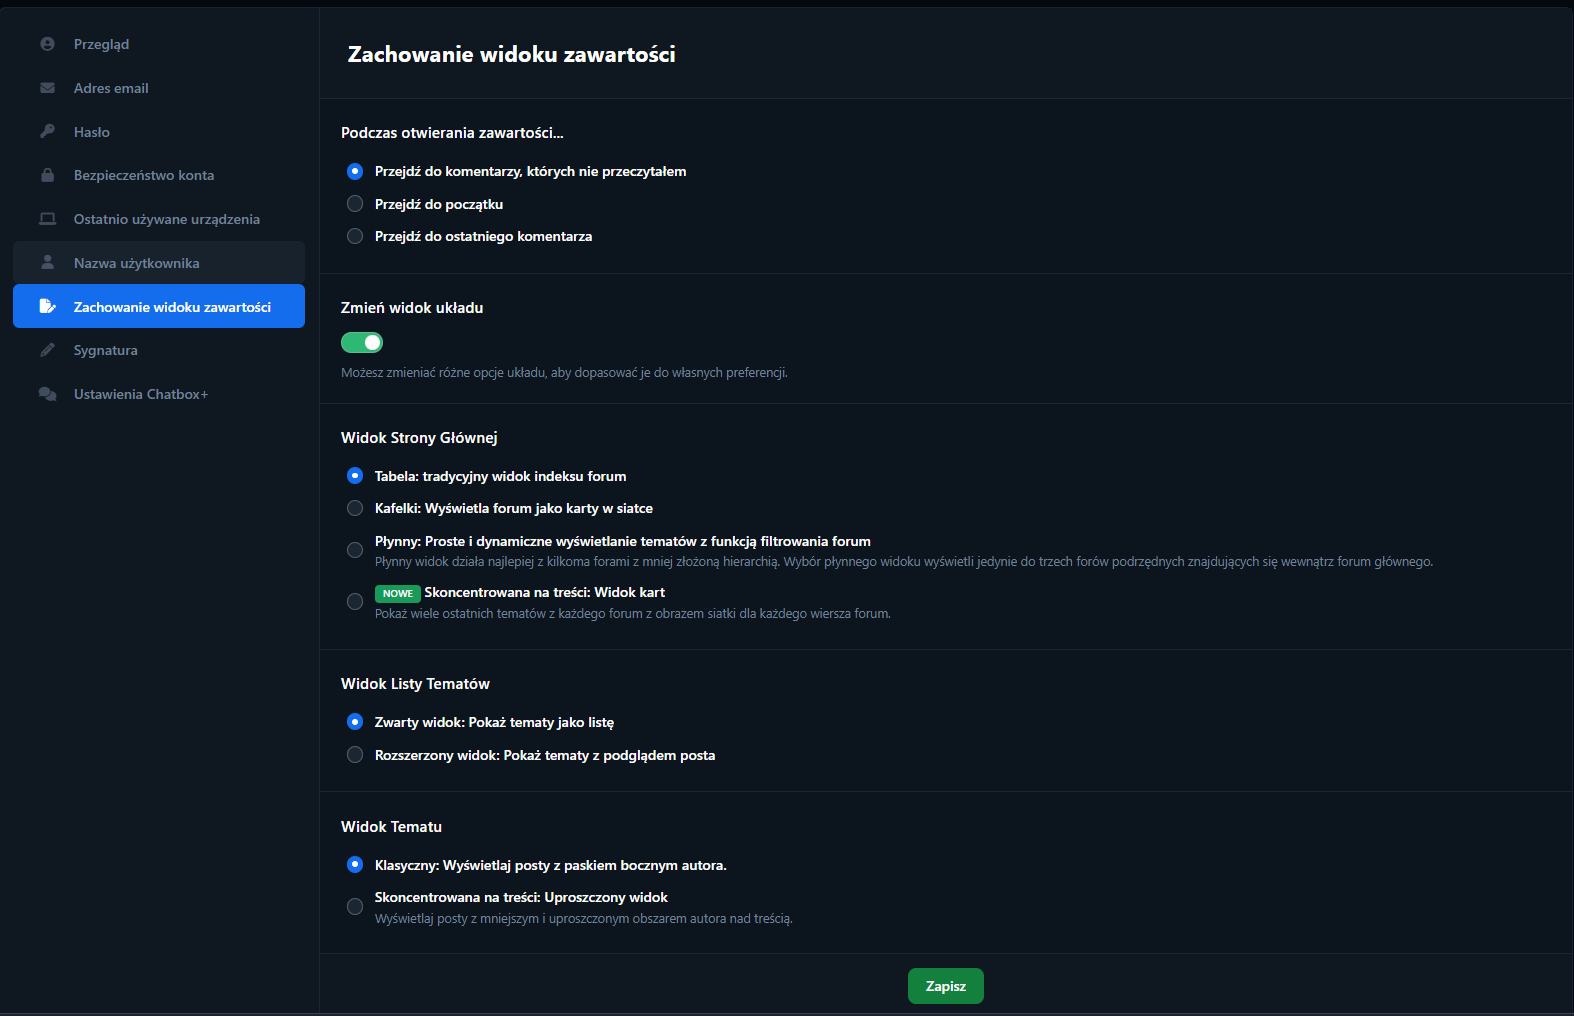Choose the Płynny dynamic view radio
Viewport: 1574px width, 1016px height.
tap(355, 550)
